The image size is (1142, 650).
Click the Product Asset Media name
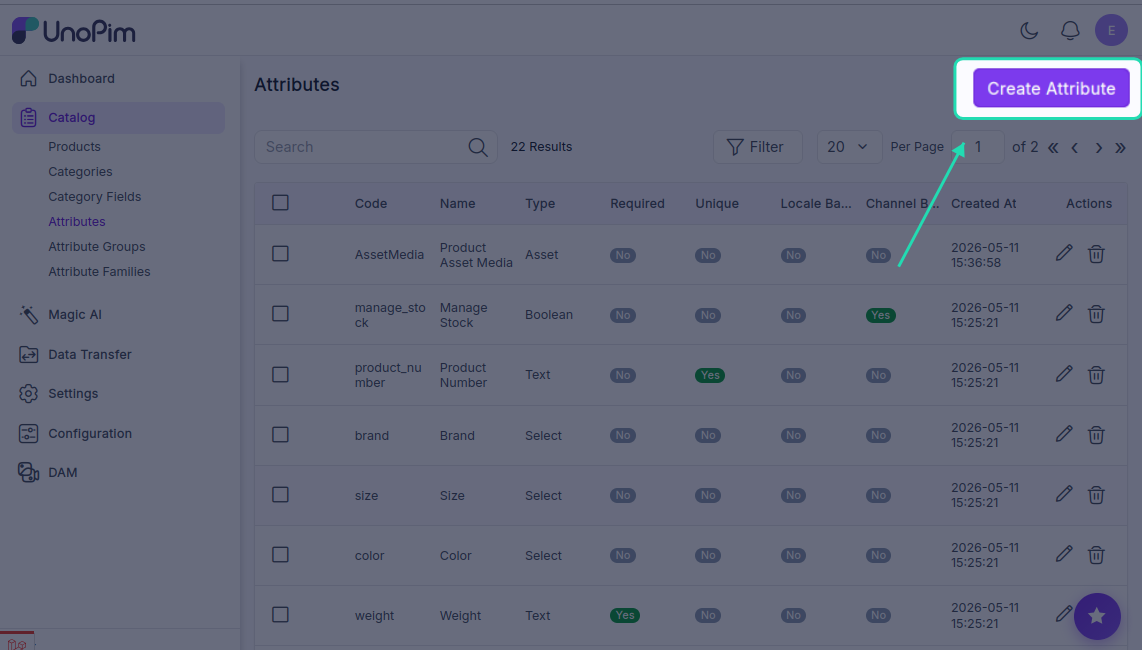point(476,255)
